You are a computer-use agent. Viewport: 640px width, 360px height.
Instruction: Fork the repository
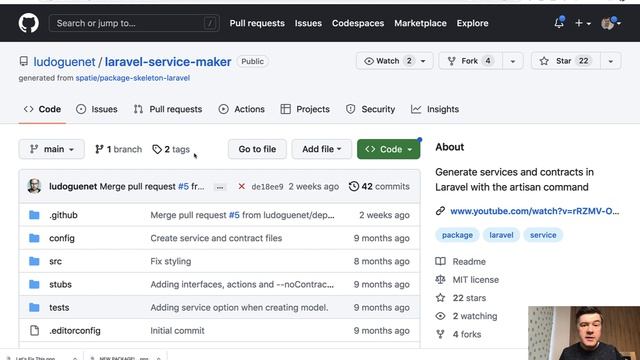470,61
